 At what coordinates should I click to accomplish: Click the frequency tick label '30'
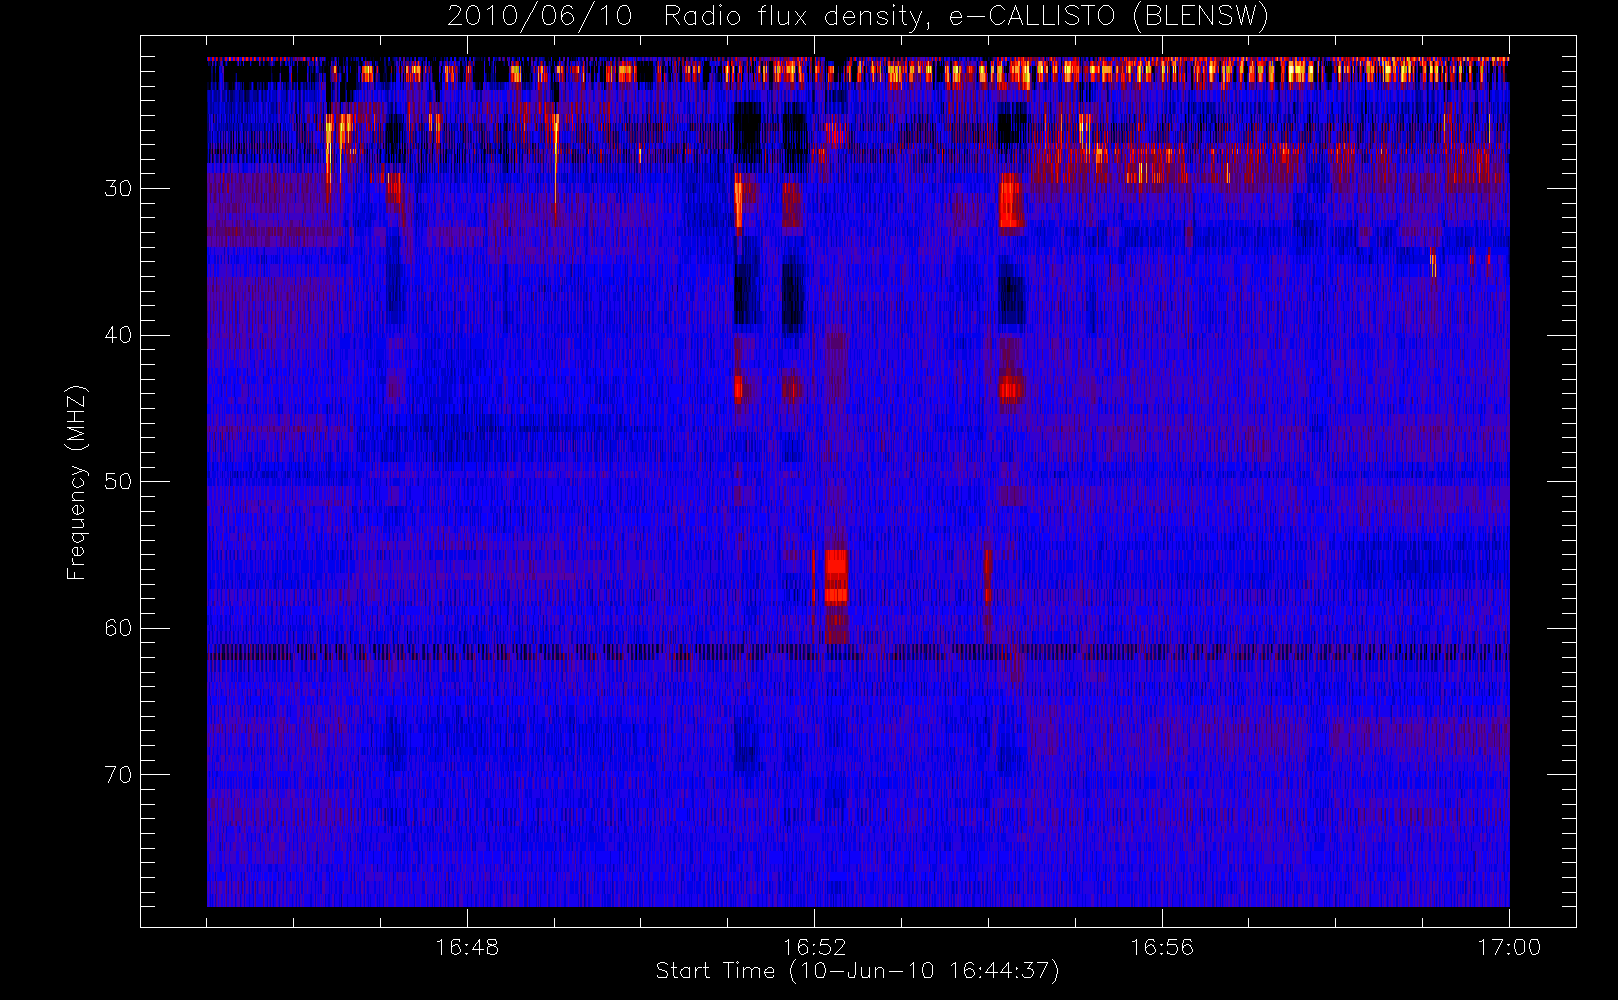coord(118,188)
